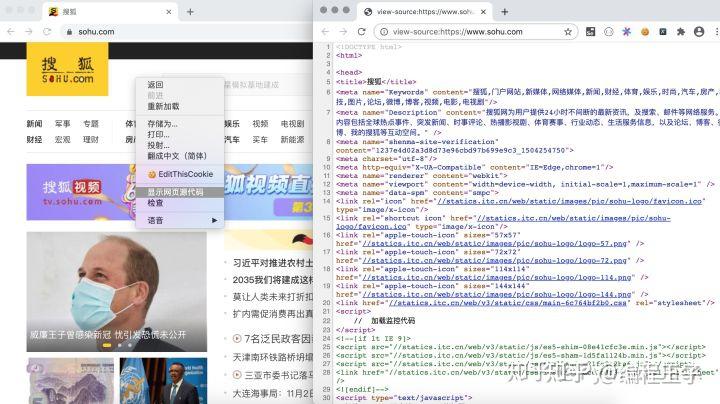720x404 pixels.
Task: Open the logo-144.png source link
Action: pyautogui.click(x=496, y=294)
